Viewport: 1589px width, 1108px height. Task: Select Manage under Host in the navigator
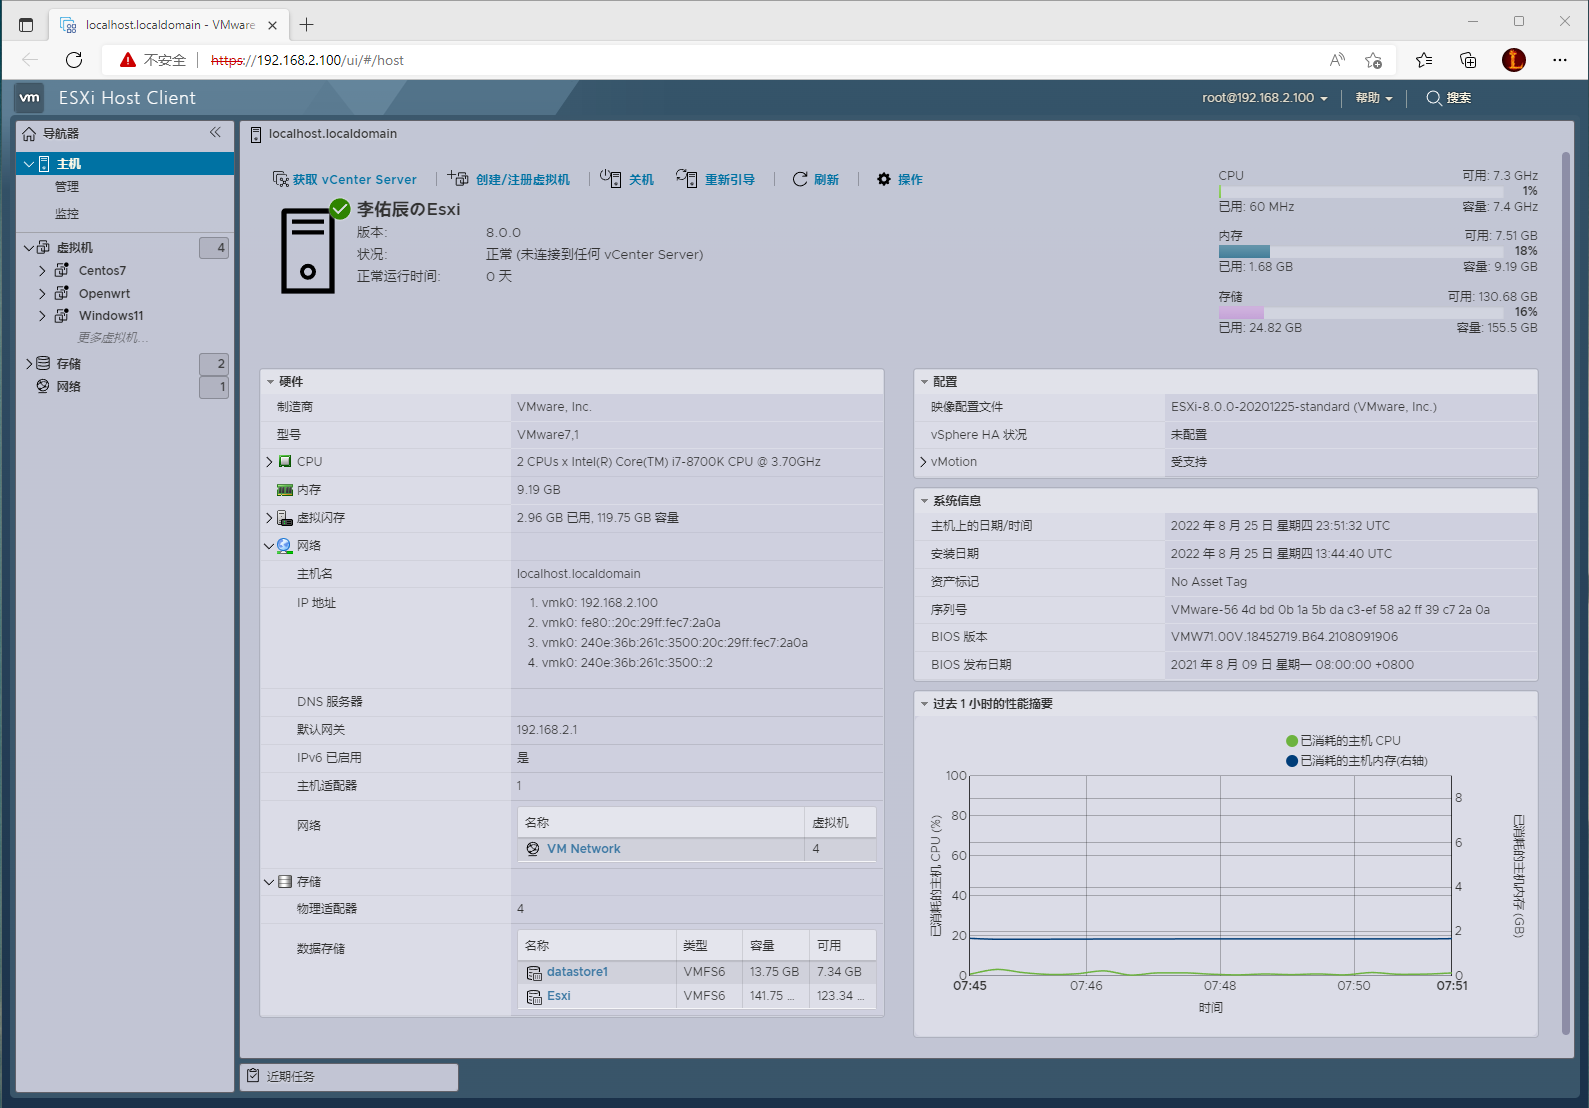point(67,187)
